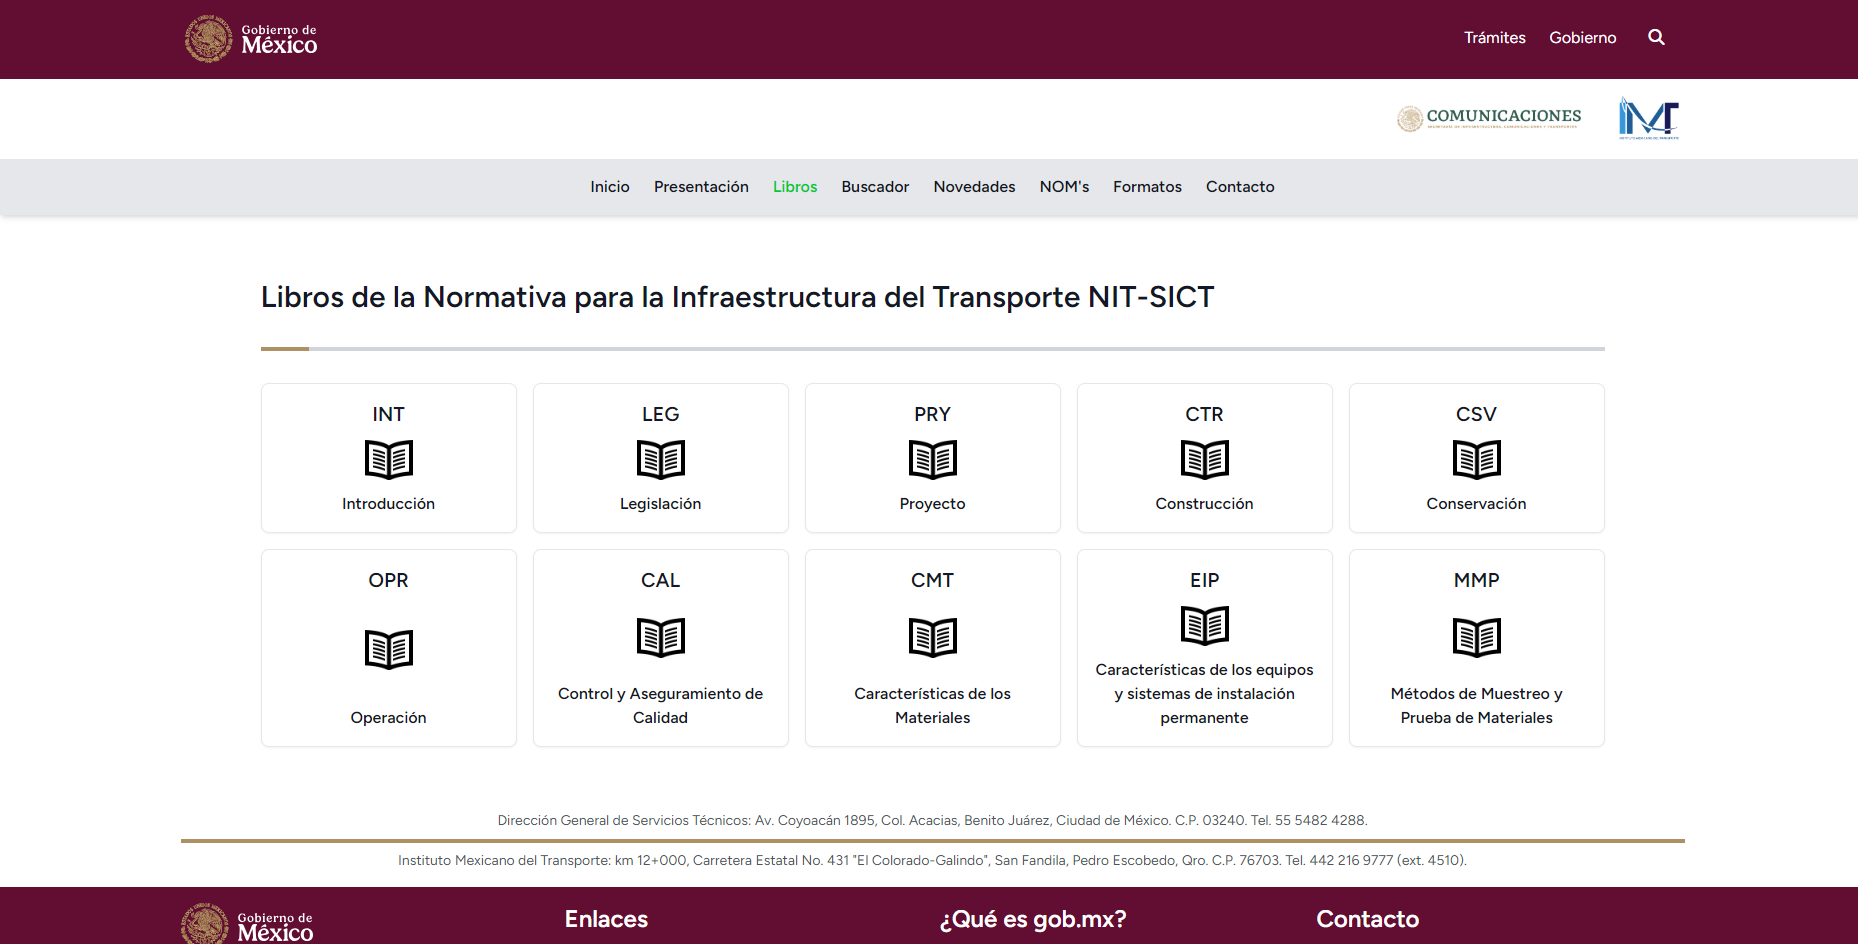The width and height of the screenshot is (1858, 944).
Task: Open the MMP book icon
Action: point(1476,637)
